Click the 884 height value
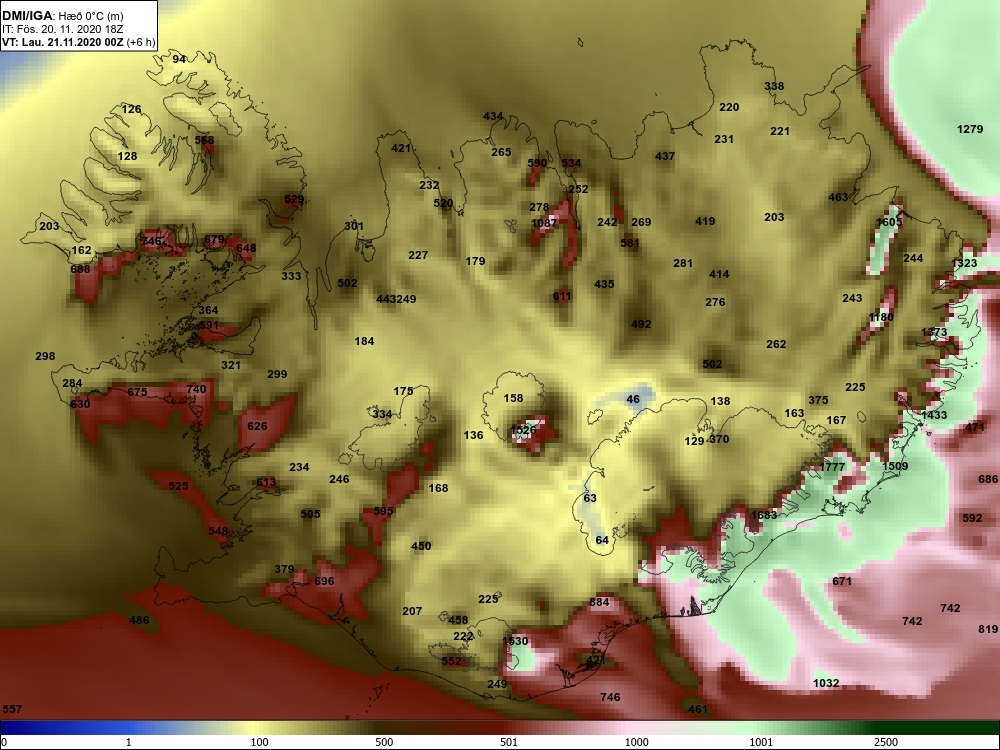1000x750 pixels. (x=599, y=602)
